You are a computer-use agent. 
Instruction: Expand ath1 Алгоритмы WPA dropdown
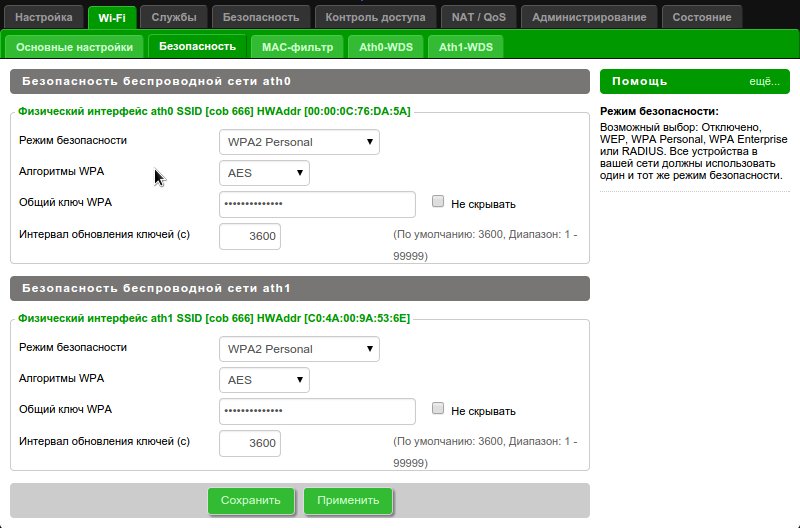point(264,380)
